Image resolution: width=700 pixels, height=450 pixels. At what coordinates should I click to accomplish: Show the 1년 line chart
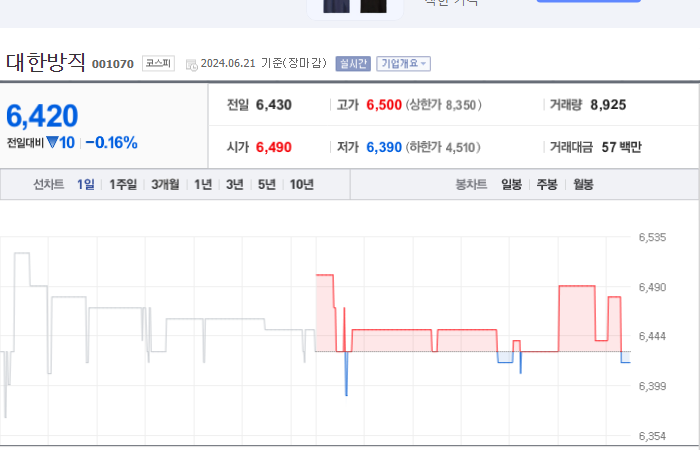tap(203, 184)
